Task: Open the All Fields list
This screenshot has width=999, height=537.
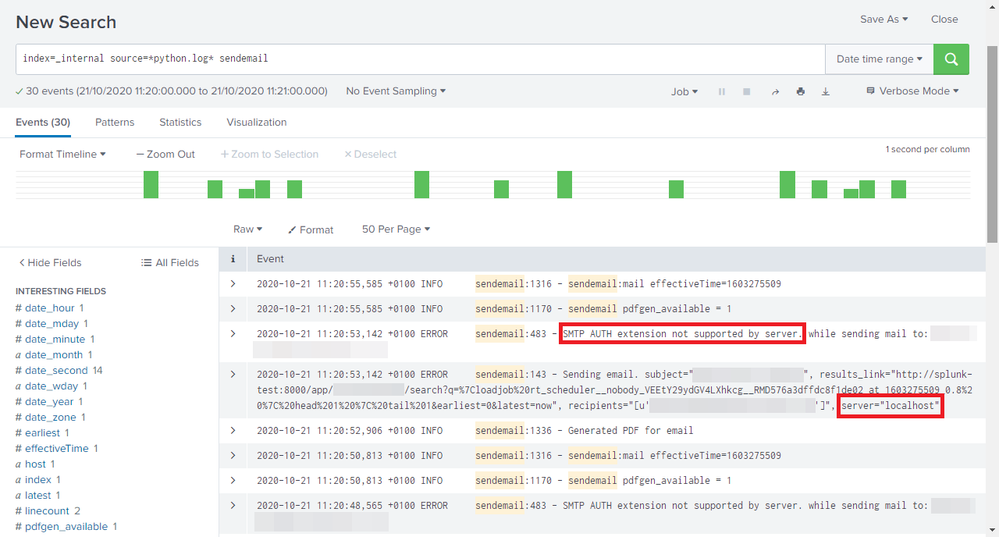Action: 170,262
